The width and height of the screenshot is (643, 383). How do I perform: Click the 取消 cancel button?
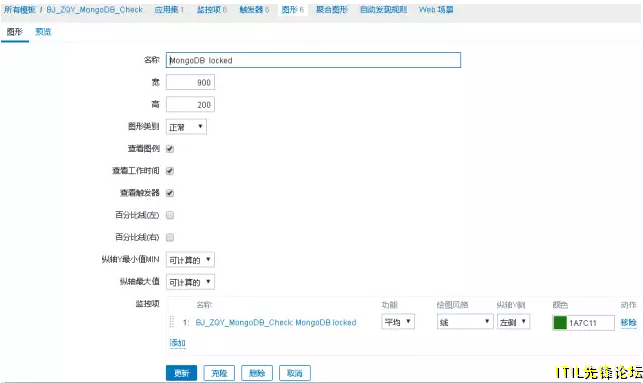(295, 373)
